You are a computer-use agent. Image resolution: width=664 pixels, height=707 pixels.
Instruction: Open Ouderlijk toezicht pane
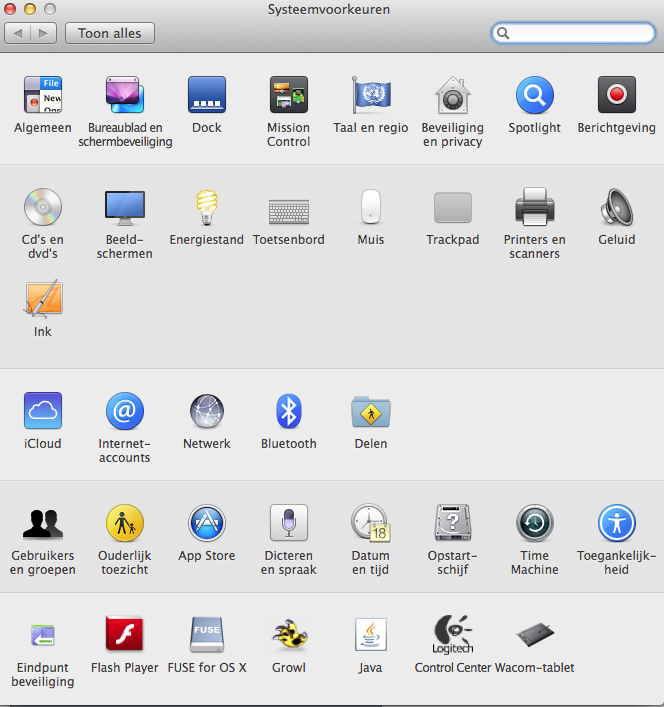[x=125, y=523]
